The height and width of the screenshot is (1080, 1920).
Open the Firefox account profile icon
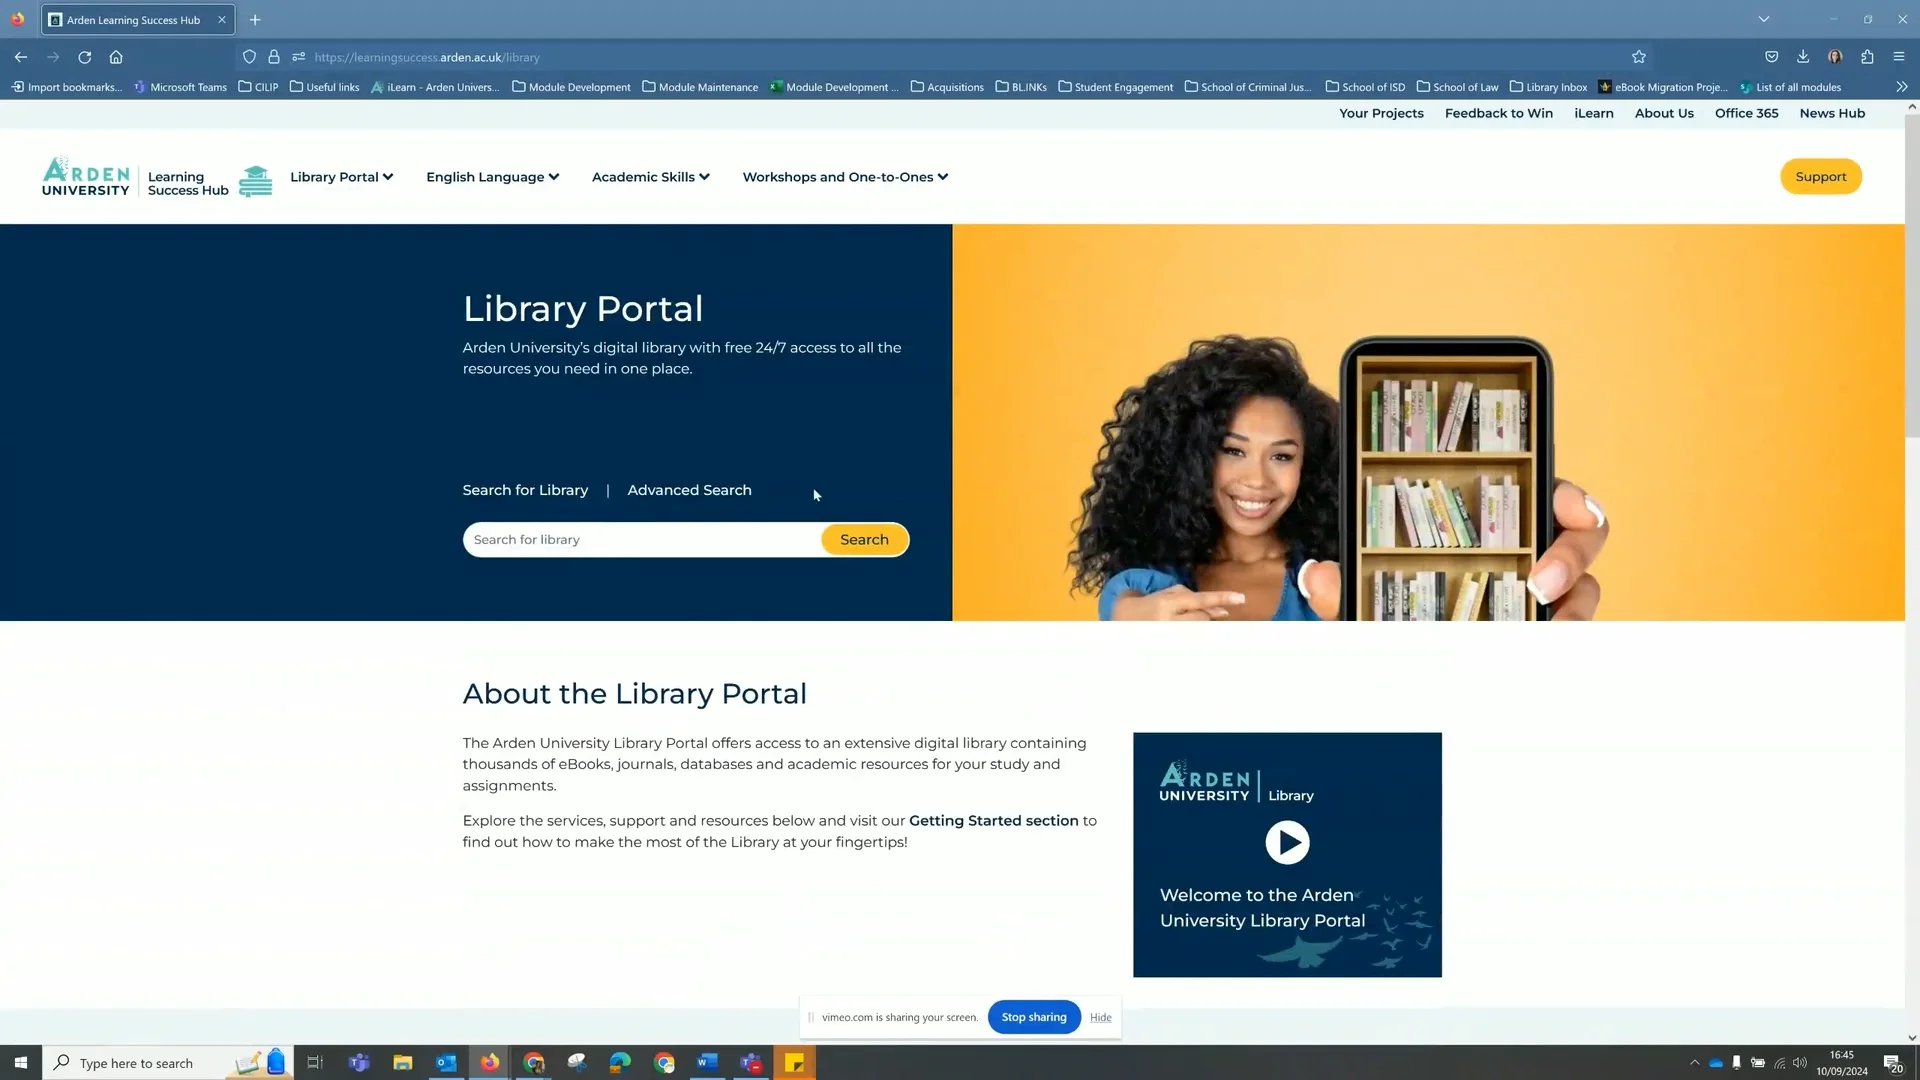(1835, 57)
